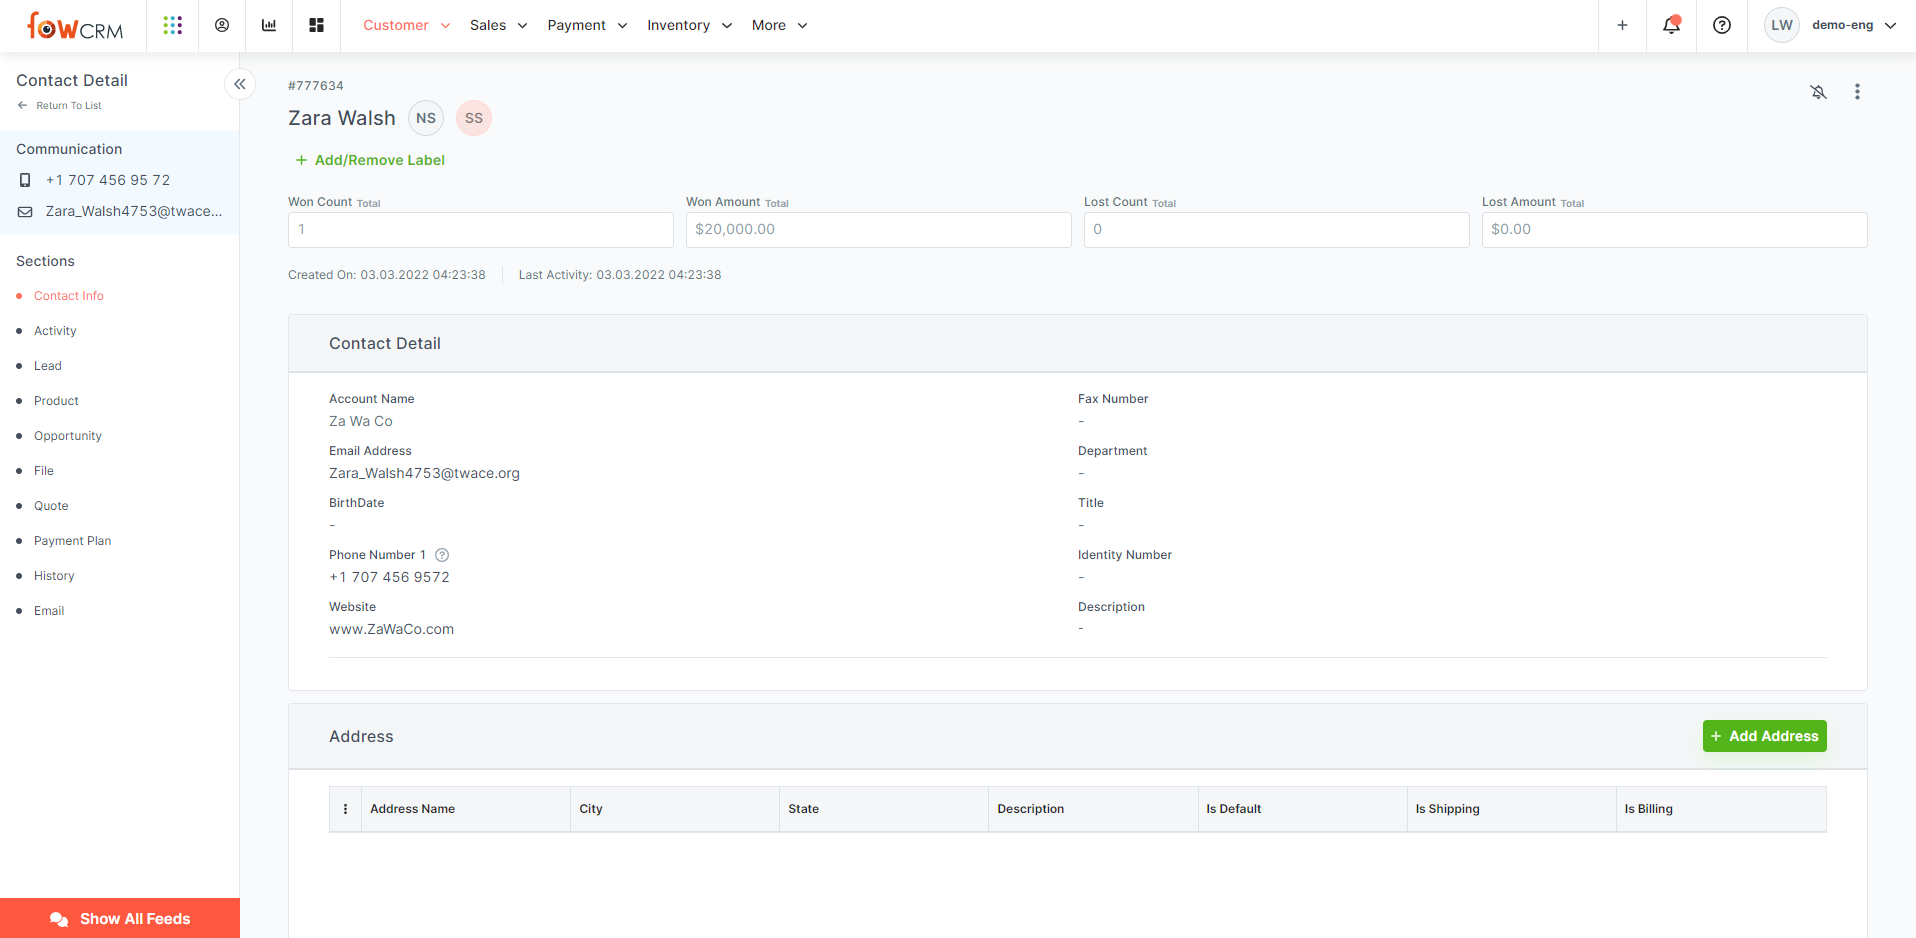1916x938 pixels.
Task: Go to Payment Plan section
Action: tap(73, 541)
